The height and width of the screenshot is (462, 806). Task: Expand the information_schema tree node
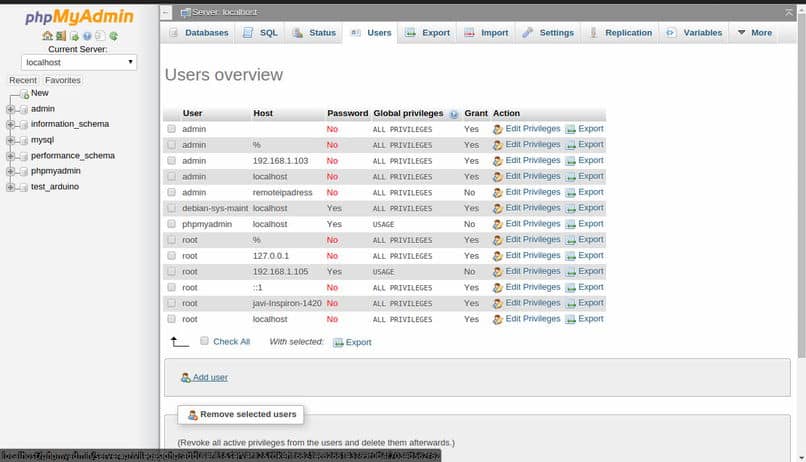10,124
